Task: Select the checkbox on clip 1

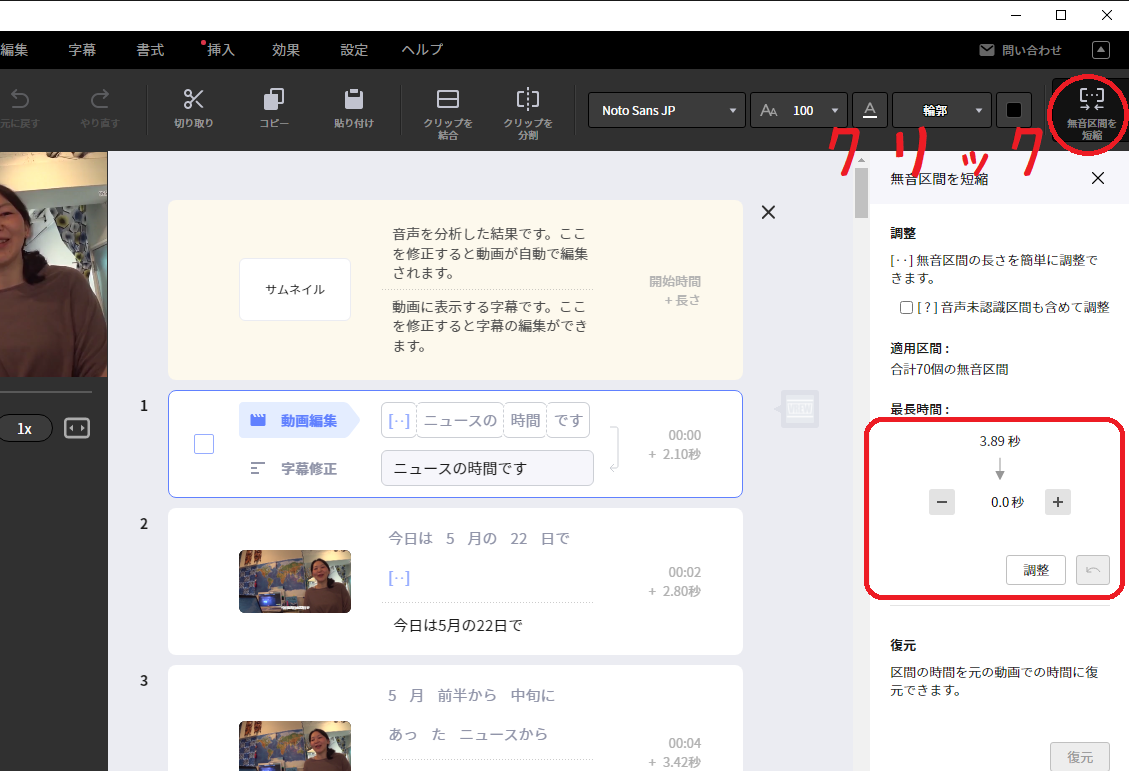Action: tap(204, 444)
